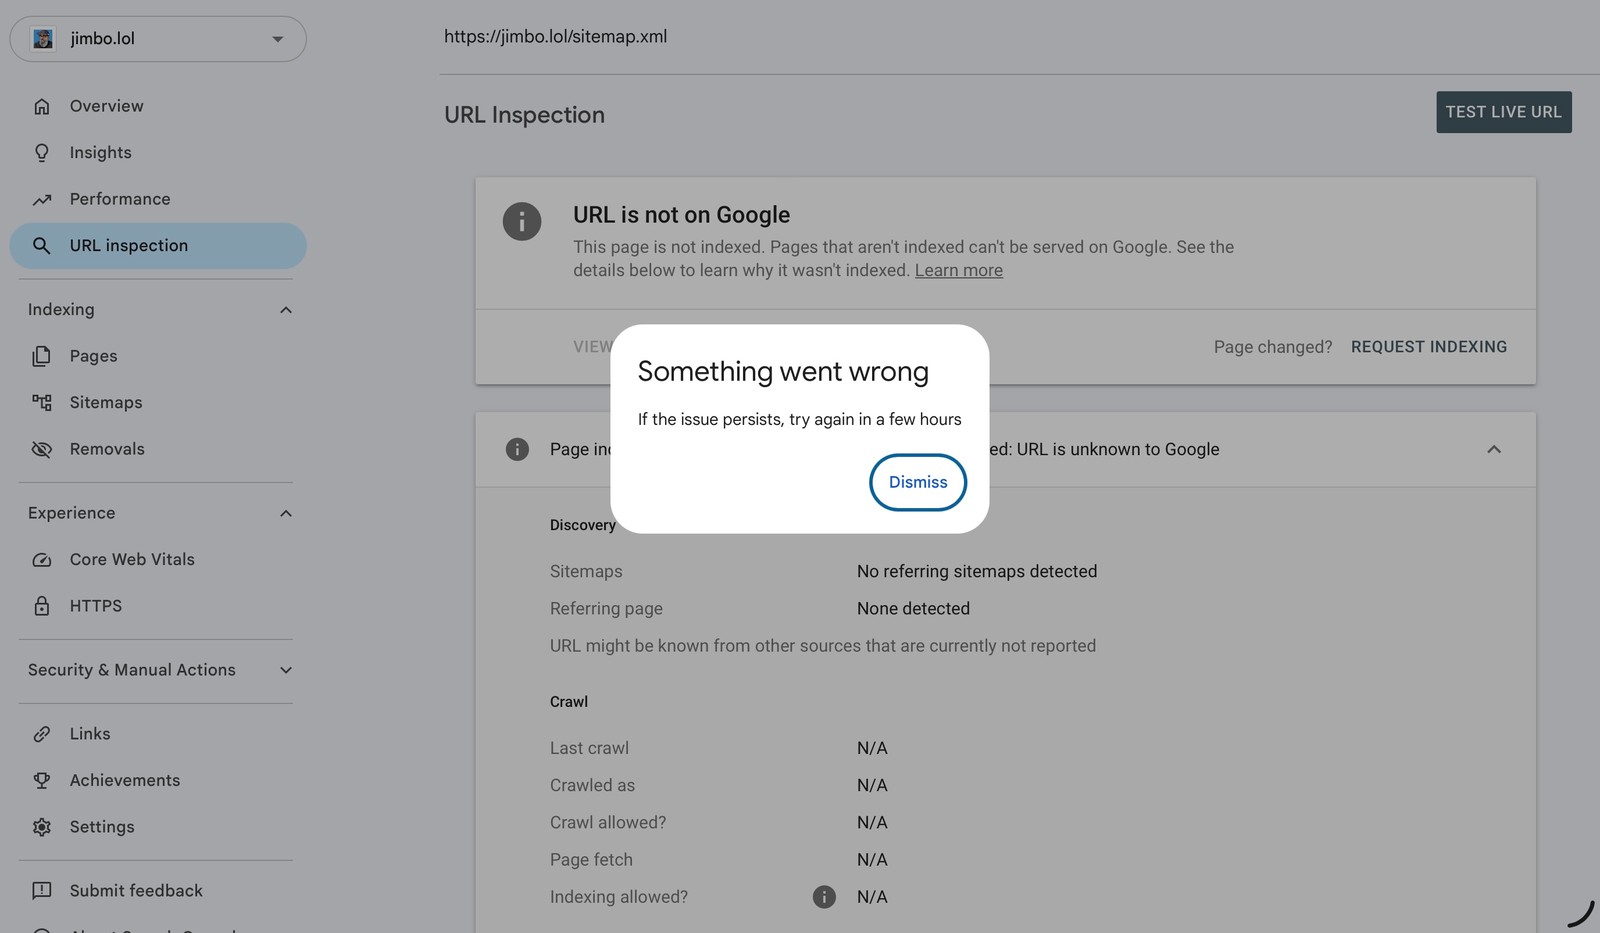Image resolution: width=1600 pixels, height=933 pixels.
Task: Click info icon in Page indexing row
Action: (x=517, y=449)
